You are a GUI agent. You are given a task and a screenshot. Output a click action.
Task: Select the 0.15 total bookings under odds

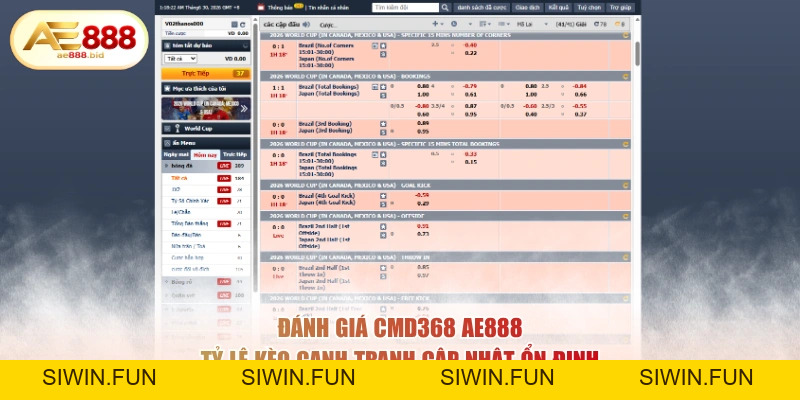point(471,162)
